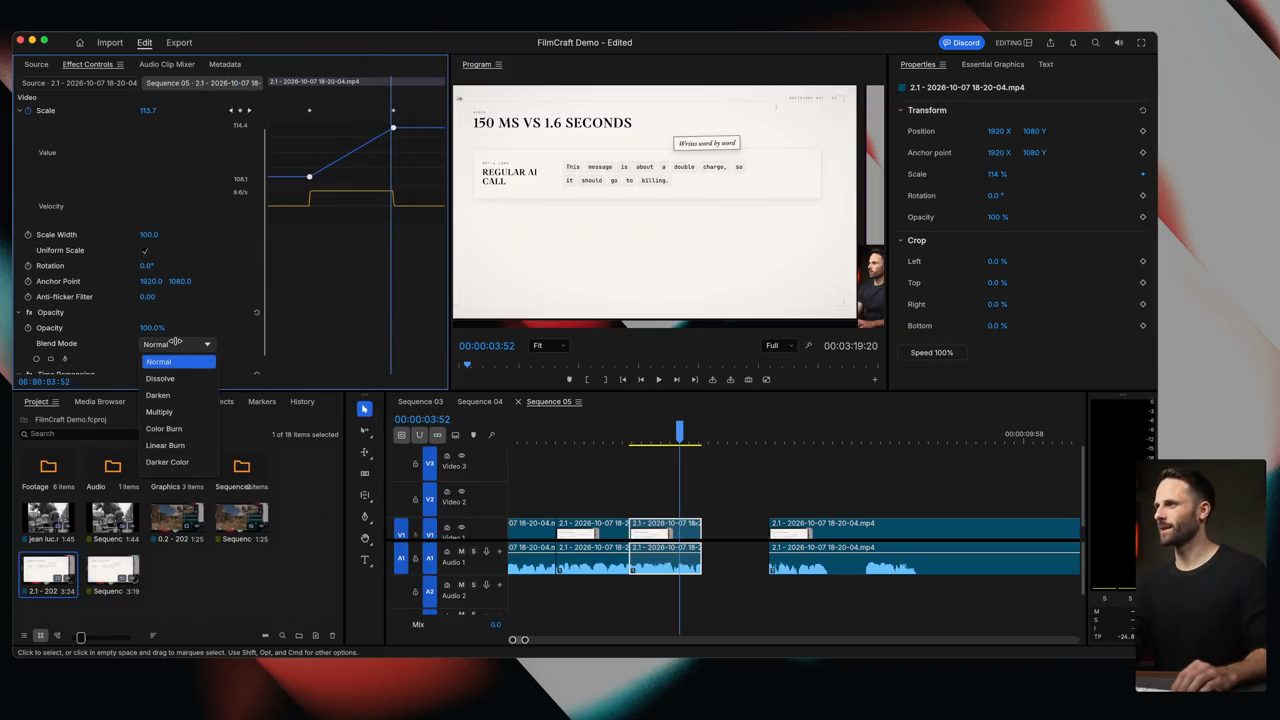This screenshot has height=720, width=1280.
Task: Open the EDITING workspace dropdown
Action: coord(1013,43)
